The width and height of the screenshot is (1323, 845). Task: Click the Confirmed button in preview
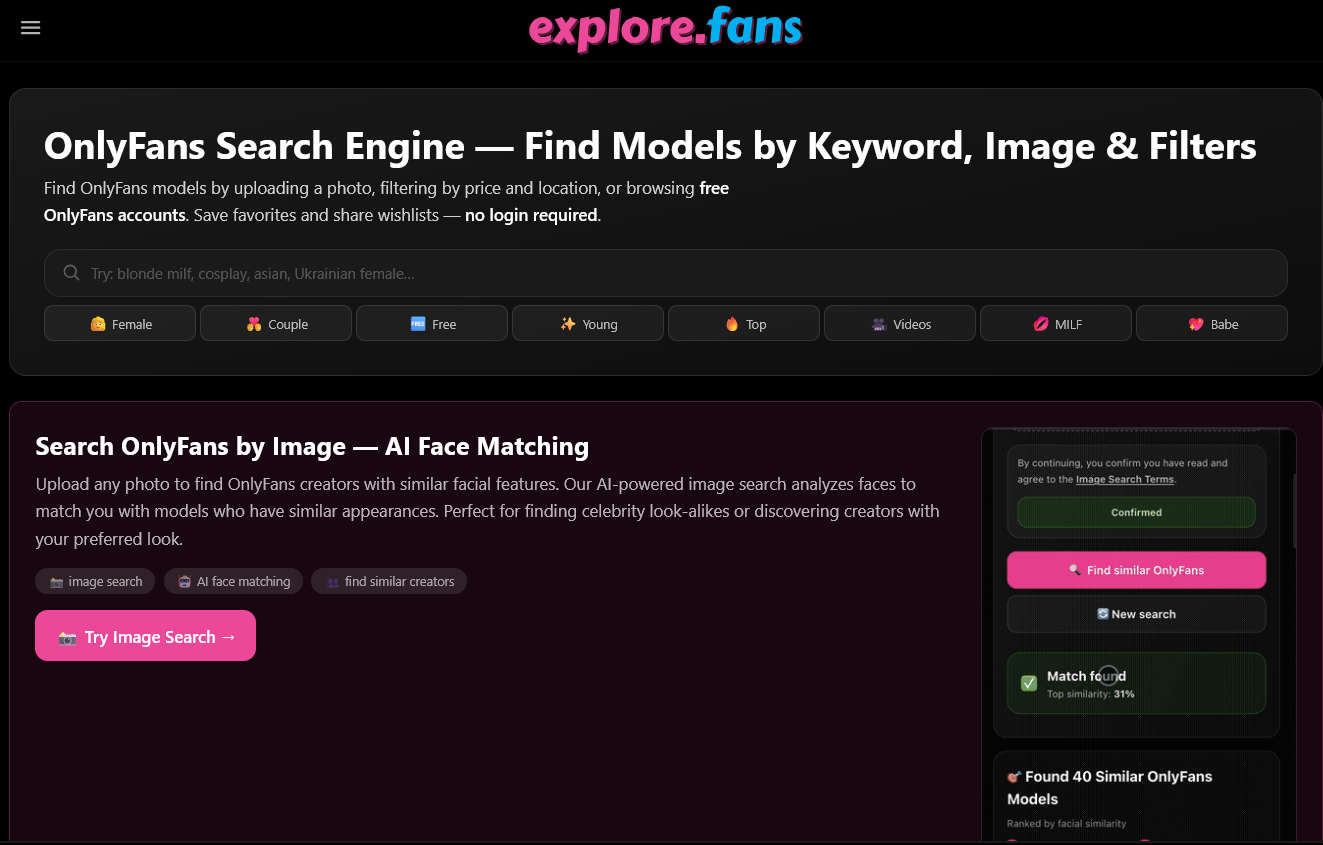point(1136,512)
